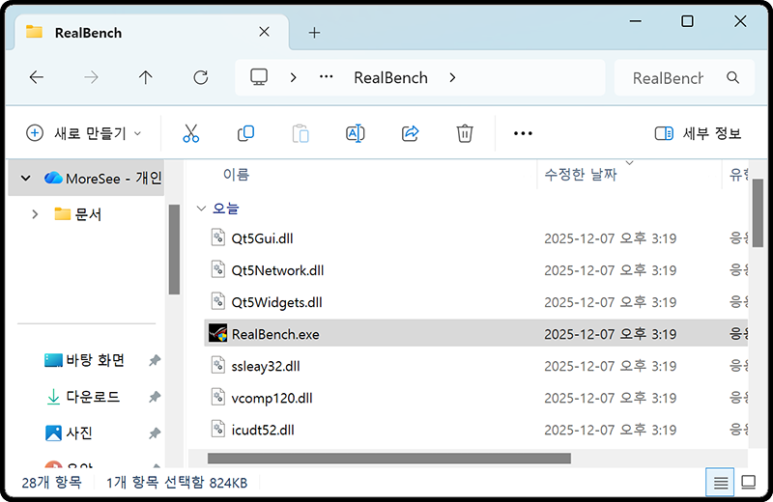The width and height of the screenshot is (773, 502).
Task: Open 다운로드 quick access item
Action: click(x=83, y=396)
